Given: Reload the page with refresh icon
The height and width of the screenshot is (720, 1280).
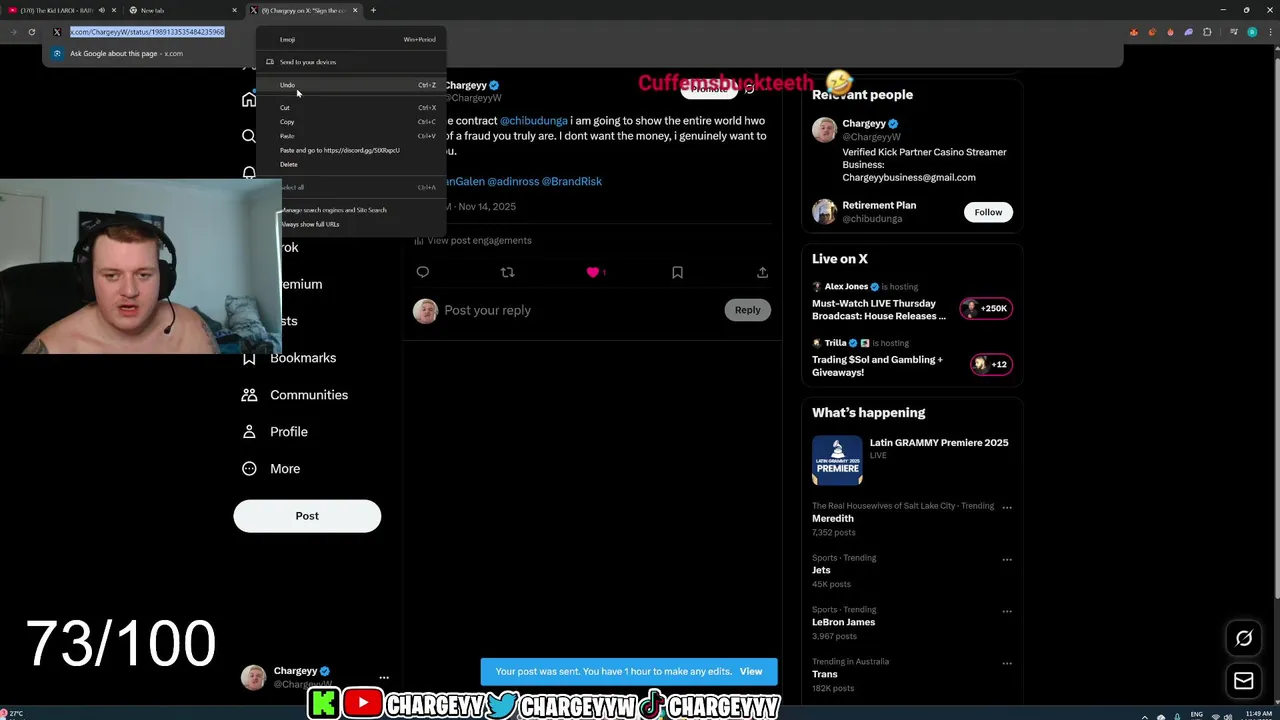Looking at the screenshot, I should tap(32, 32).
